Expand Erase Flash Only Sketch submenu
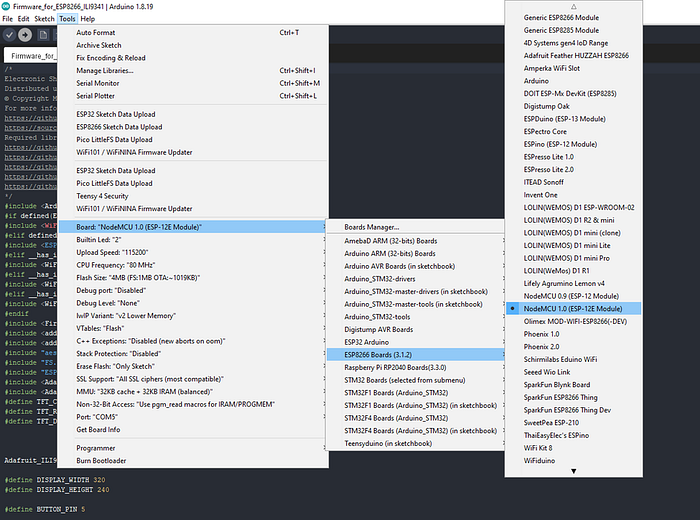The height and width of the screenshot is (520, 700). click(193, 366)
